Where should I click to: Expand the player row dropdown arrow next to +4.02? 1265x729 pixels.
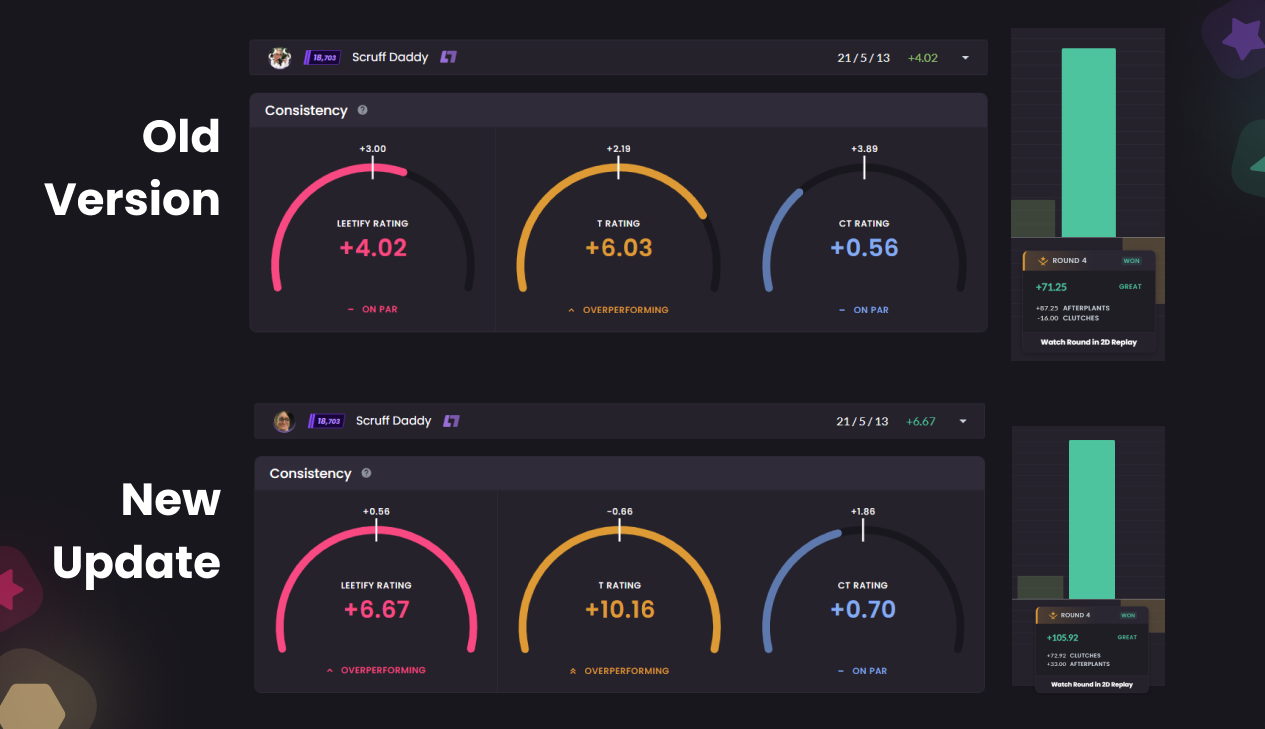coord(965,58)
